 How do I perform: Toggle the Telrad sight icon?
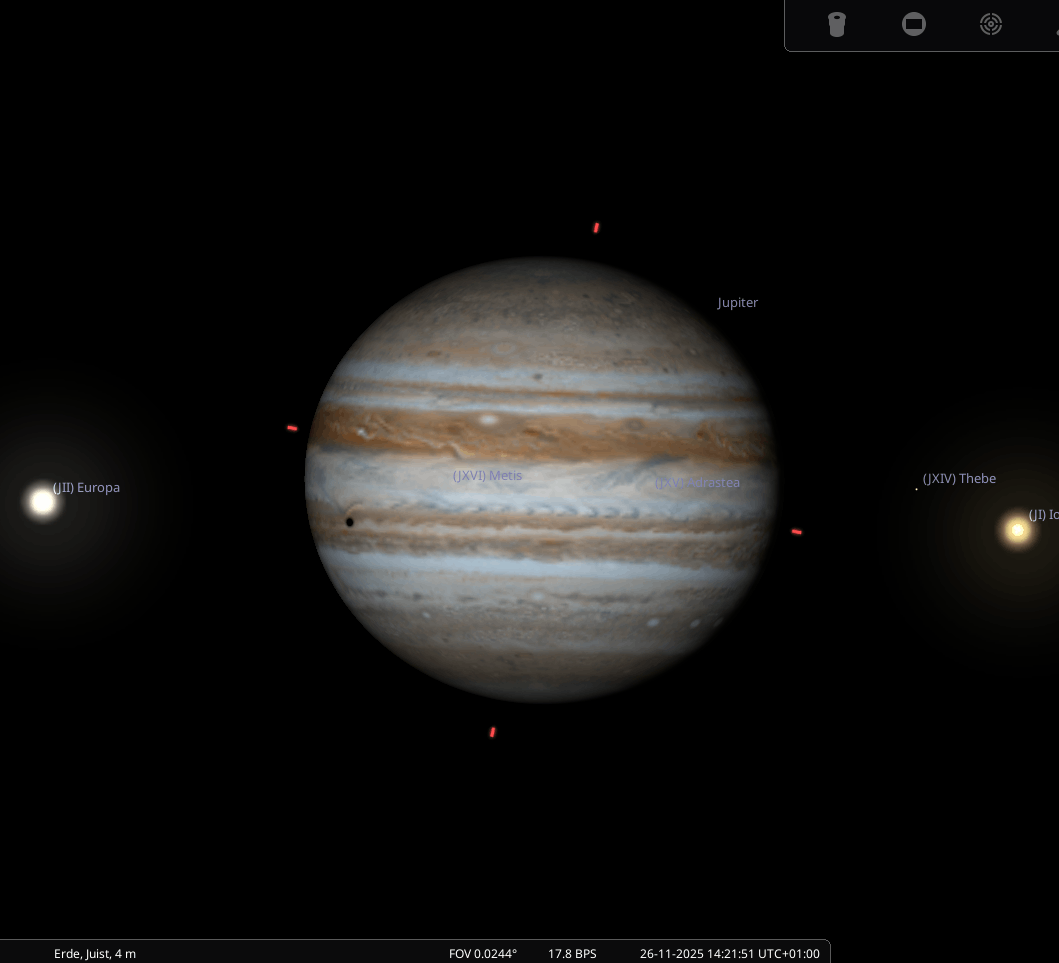(991, 24)
